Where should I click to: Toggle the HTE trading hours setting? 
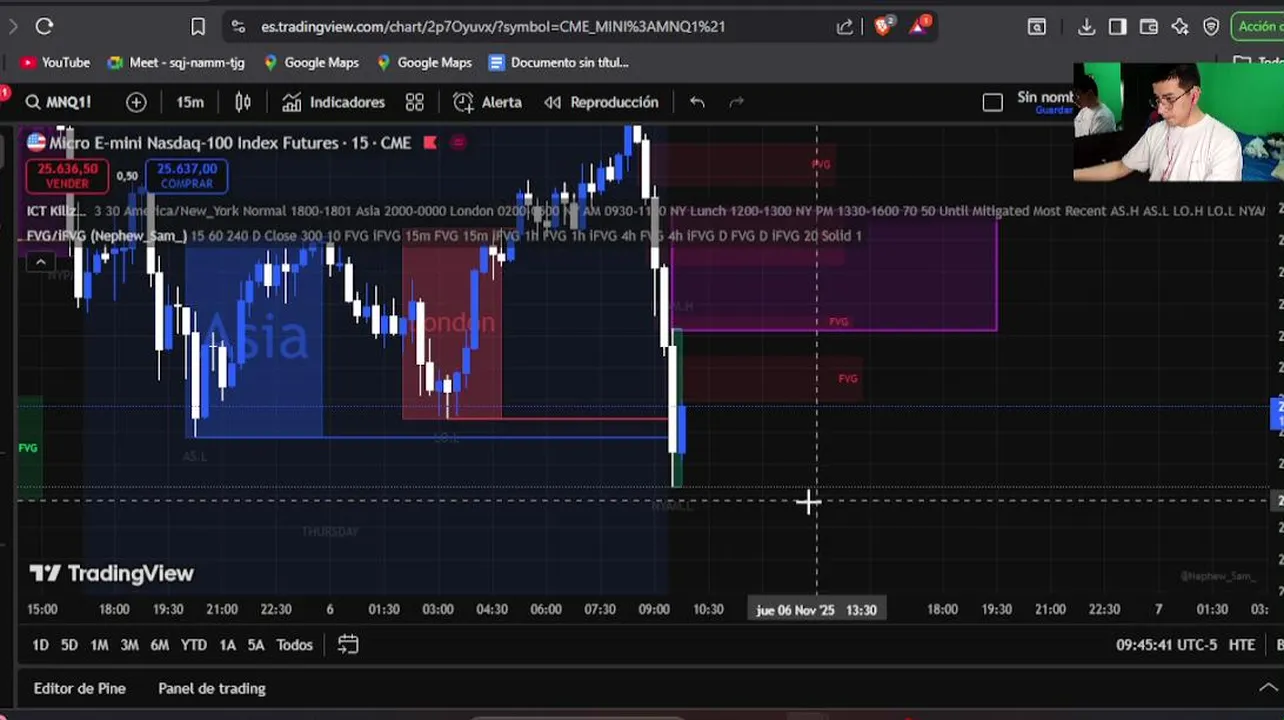point(1242,645)
